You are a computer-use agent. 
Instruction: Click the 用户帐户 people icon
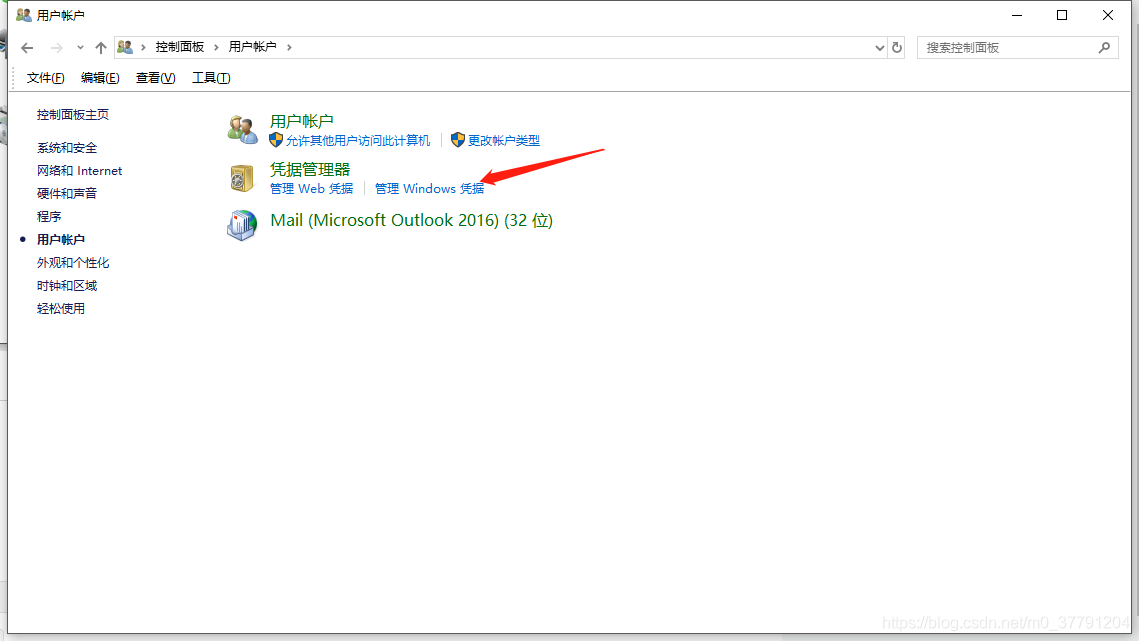coord(242,129)
